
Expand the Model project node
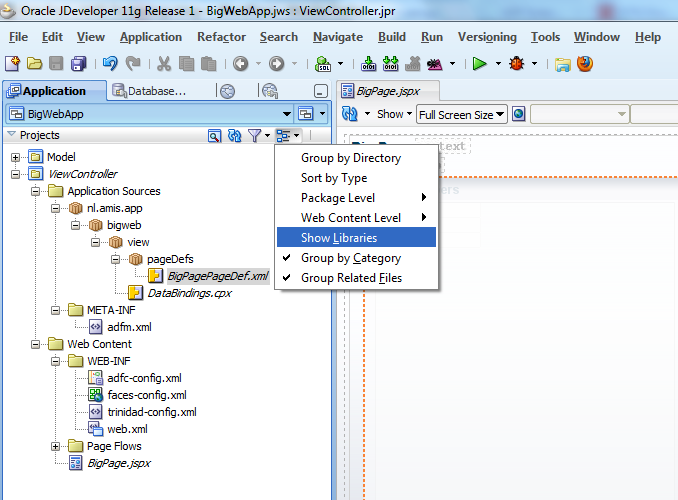(x=15, y=157)
